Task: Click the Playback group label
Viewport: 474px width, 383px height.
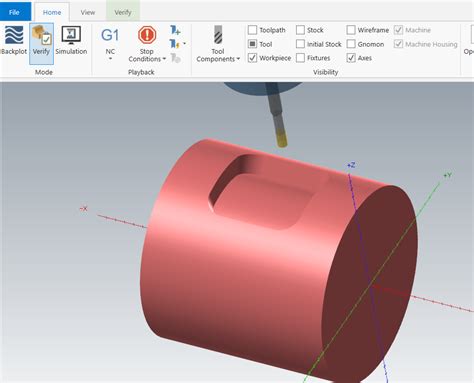Action: [141, 72]
